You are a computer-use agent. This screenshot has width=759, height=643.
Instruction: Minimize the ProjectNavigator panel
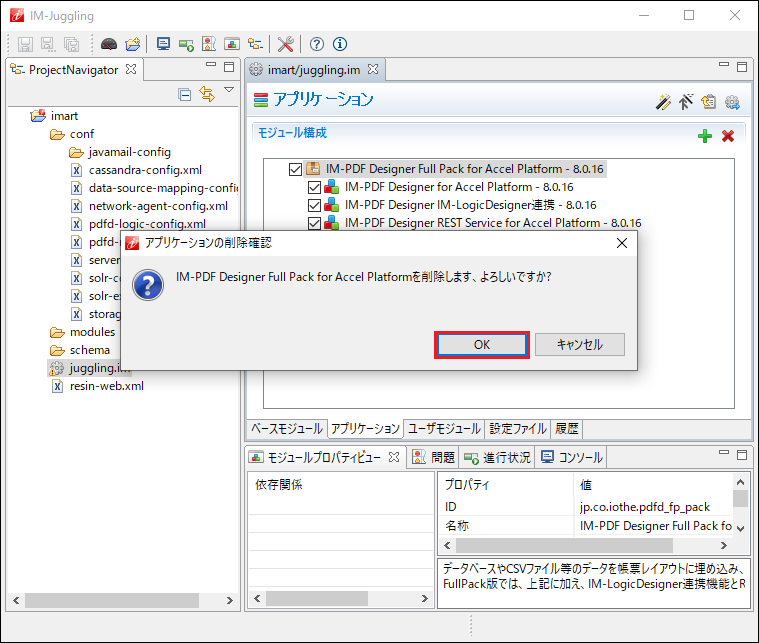(x=211, y=64)
